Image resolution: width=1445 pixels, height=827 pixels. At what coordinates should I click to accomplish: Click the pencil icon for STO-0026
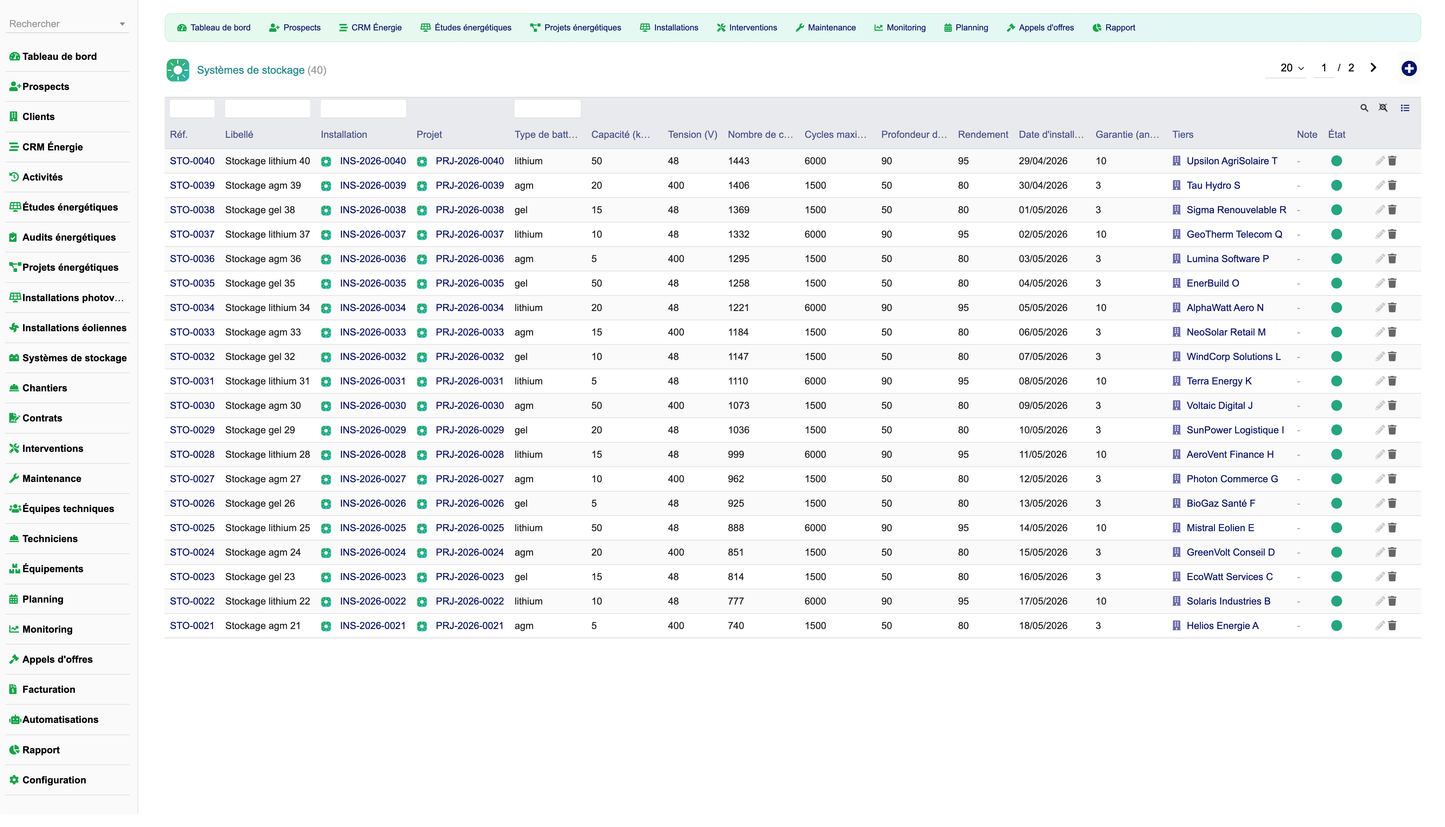(x=1380, y=503)
